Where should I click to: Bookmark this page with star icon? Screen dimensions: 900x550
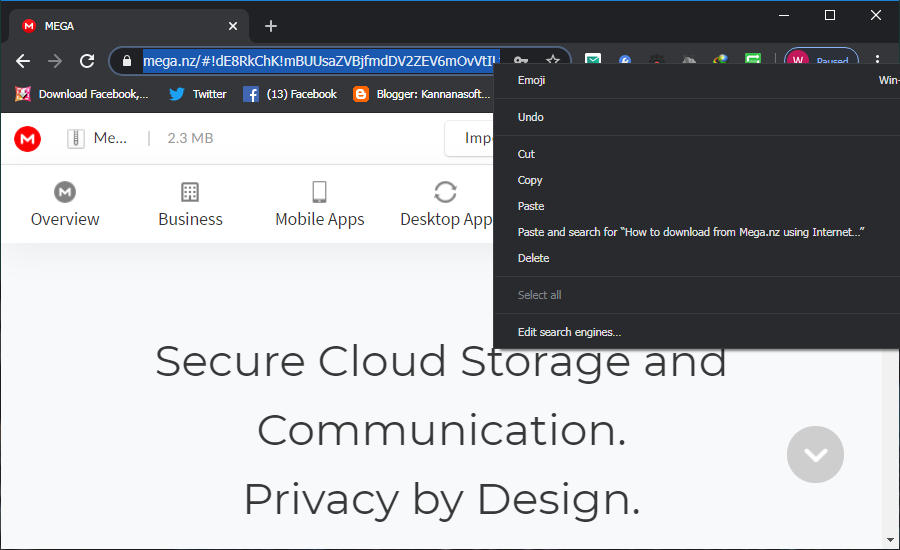click(552, 61)
